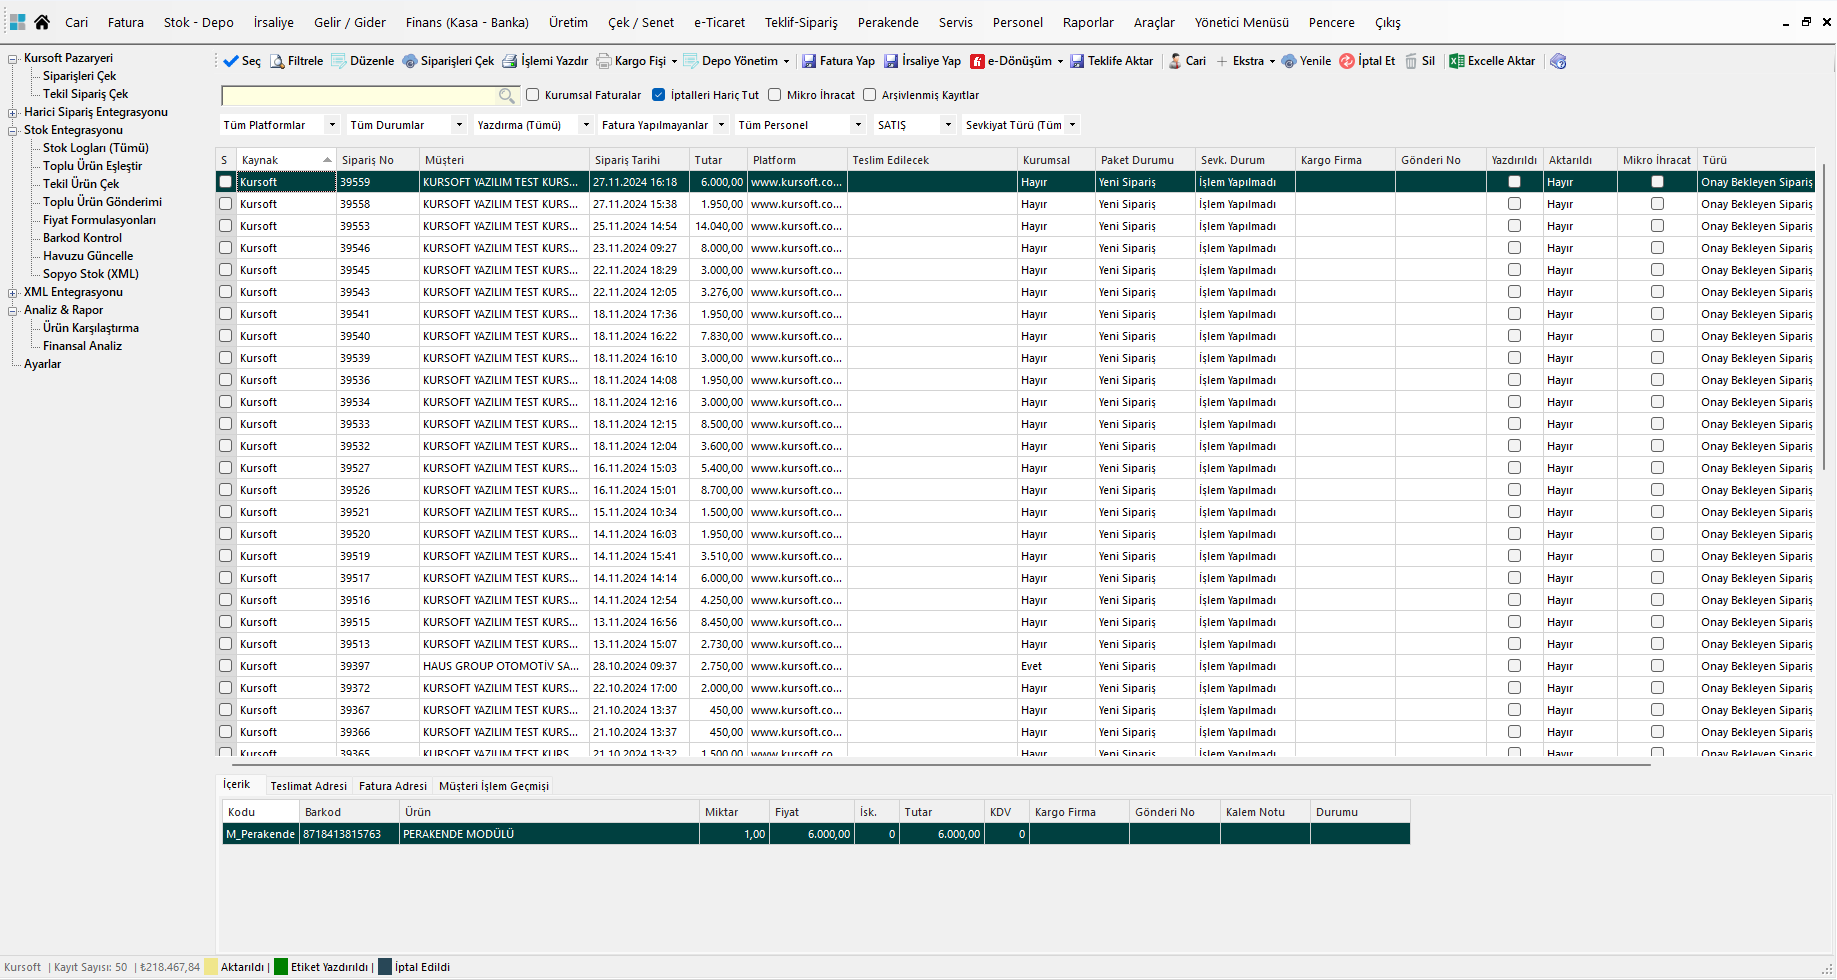This screenshot has height=980, width=1837.
Task: Open the Stok - Depo menu
Action: coord(199,22)
